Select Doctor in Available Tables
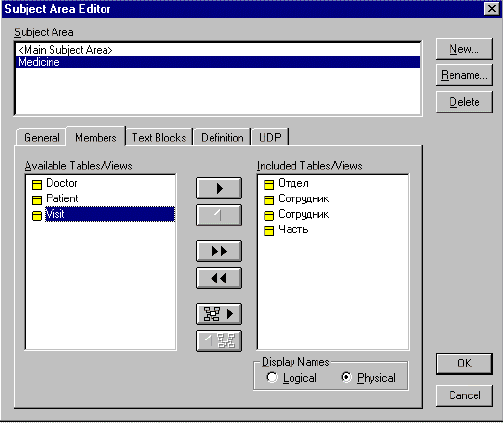 [x=62, y=183]
